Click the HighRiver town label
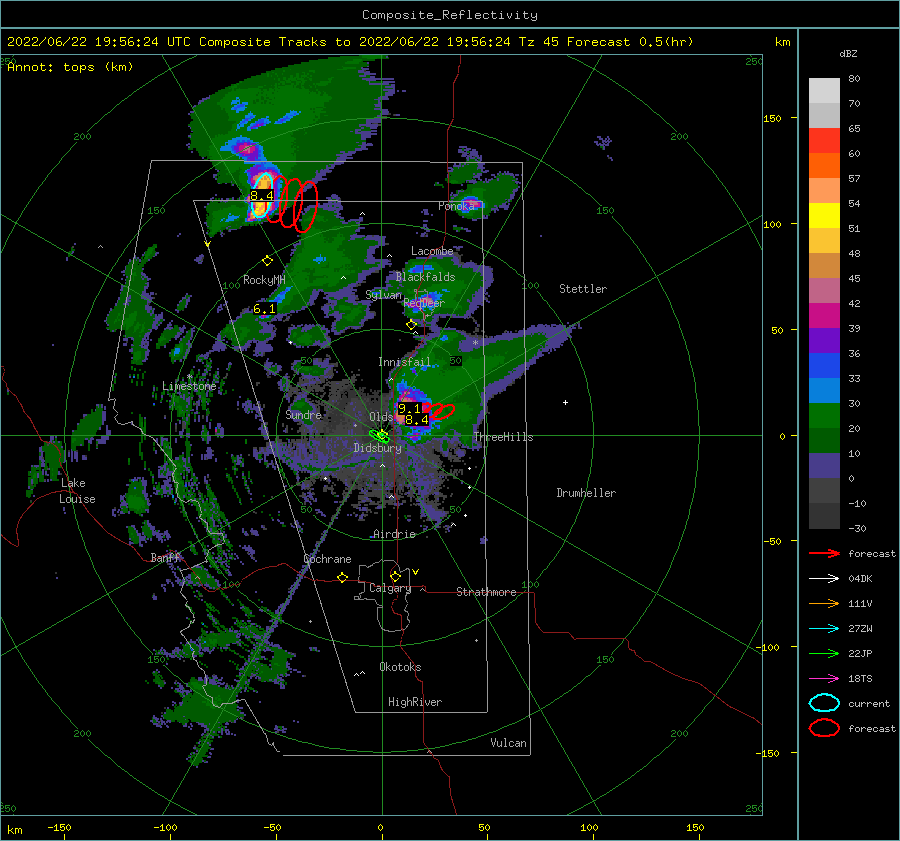Screen dimensions: 900x841 pos(415,702)
